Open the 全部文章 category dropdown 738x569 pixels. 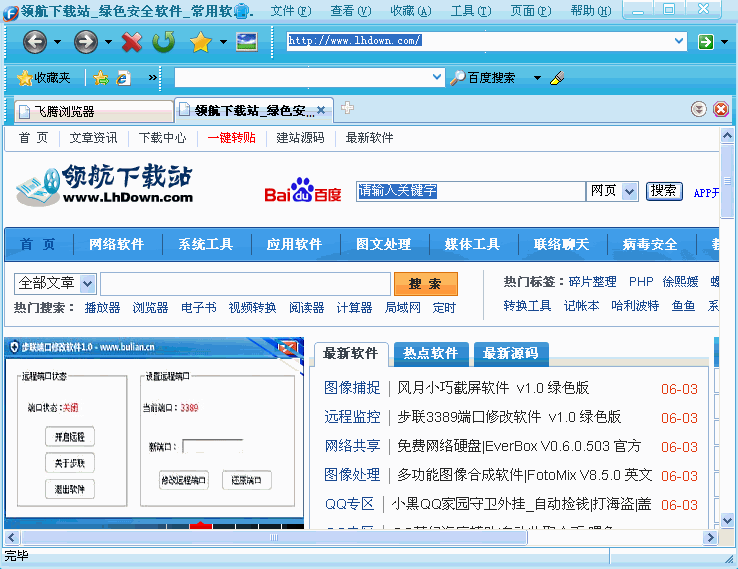tap(88, 283)
